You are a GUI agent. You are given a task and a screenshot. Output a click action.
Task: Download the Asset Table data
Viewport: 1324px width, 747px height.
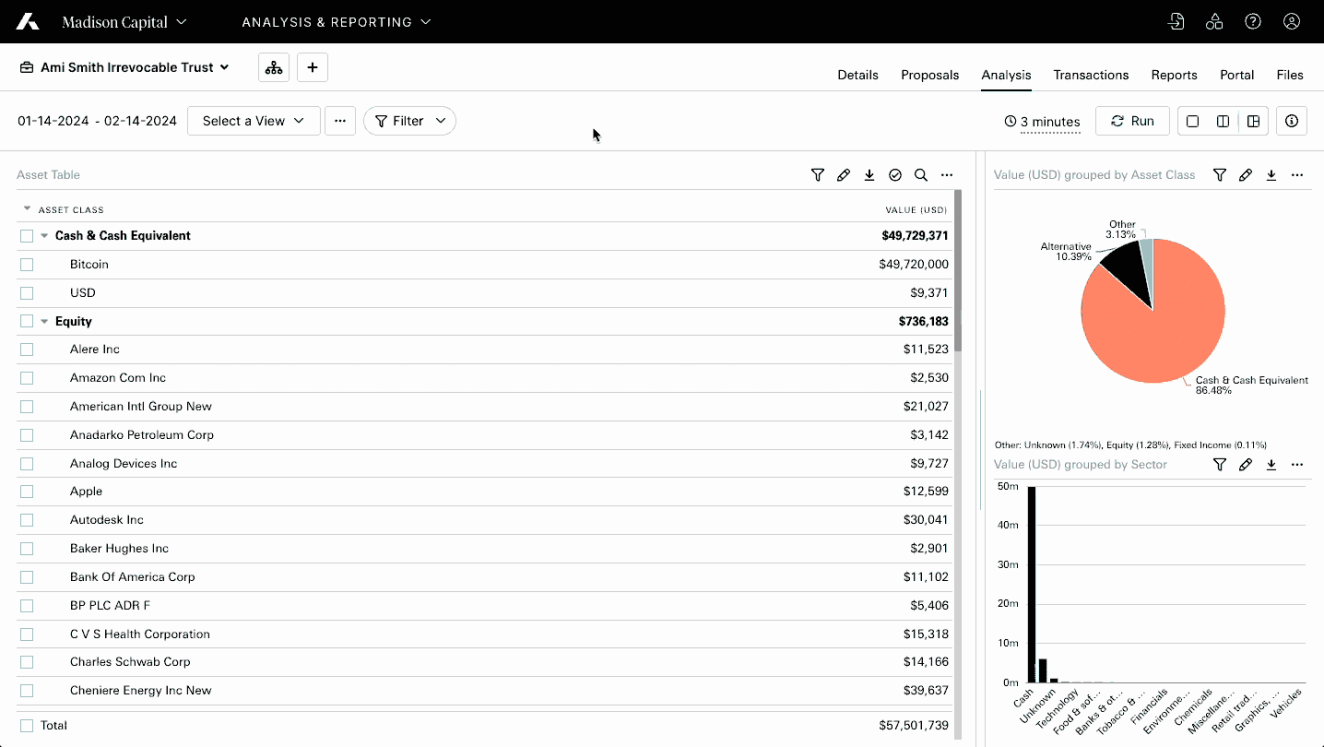[x=869, y=175]
